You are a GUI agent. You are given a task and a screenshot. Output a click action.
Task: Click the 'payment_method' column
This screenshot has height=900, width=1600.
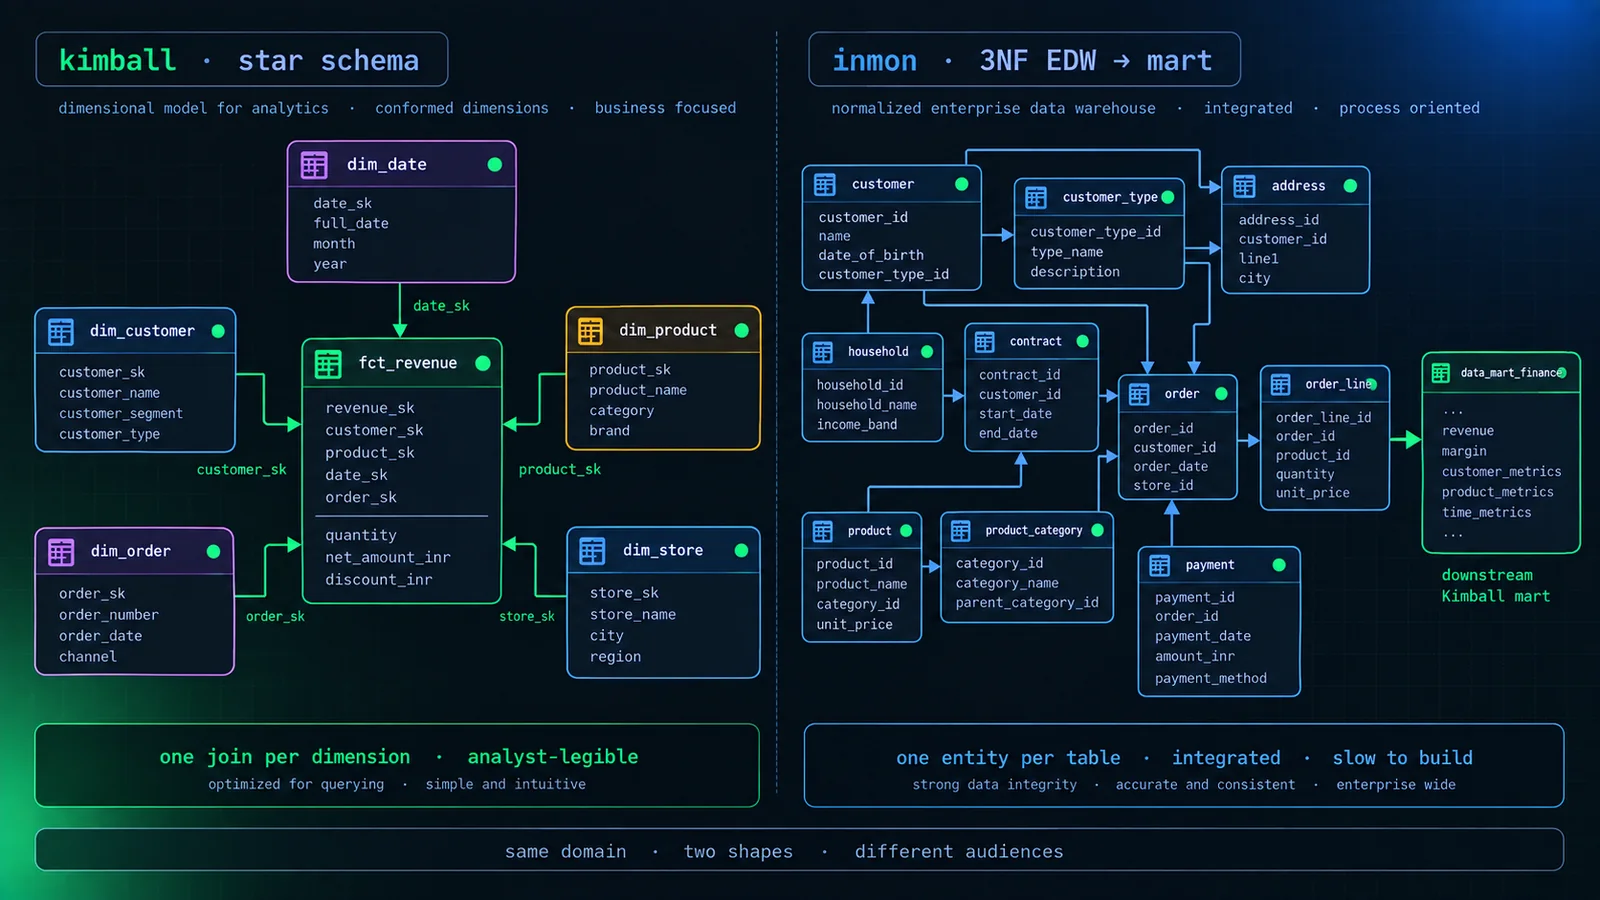click(x=1211, y=679)
